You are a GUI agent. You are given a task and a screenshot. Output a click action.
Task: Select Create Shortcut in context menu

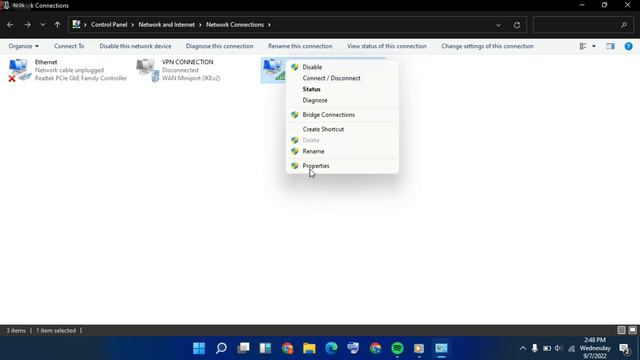tap(342, 129)
